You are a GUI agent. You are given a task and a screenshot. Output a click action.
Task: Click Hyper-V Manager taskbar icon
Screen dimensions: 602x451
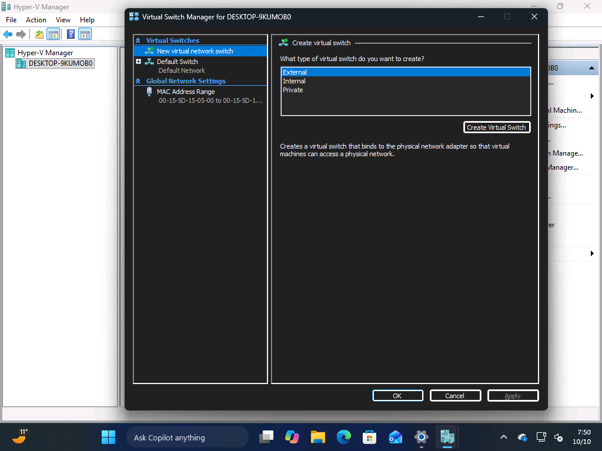point(447,437)
